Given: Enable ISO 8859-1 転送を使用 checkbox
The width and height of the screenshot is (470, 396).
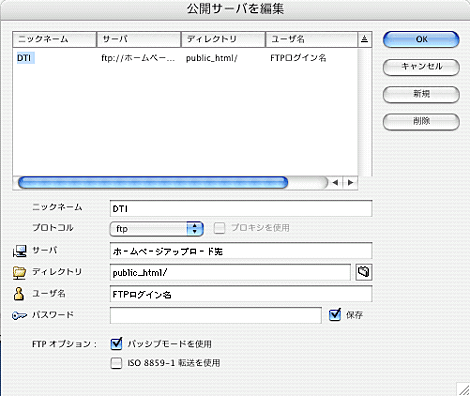Looking at the screenshot, I should (x=116, y=363).
